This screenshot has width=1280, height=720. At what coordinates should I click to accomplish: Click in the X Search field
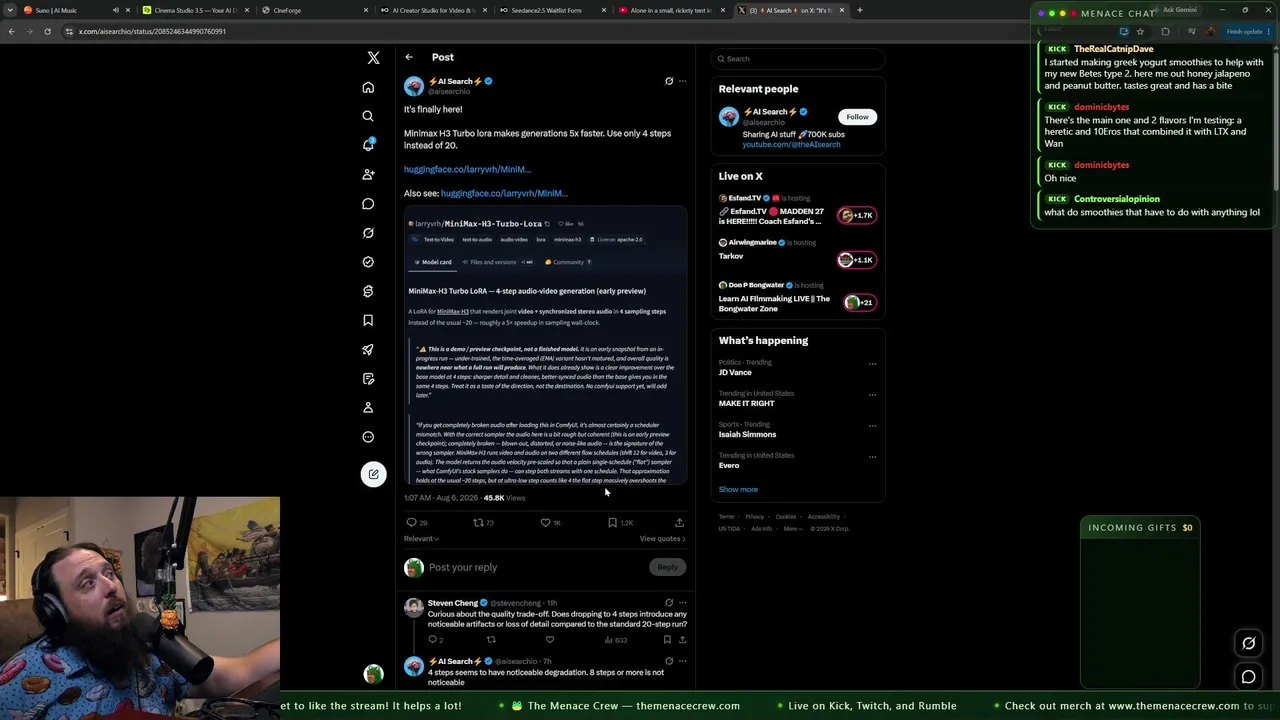tap(798, 59)
